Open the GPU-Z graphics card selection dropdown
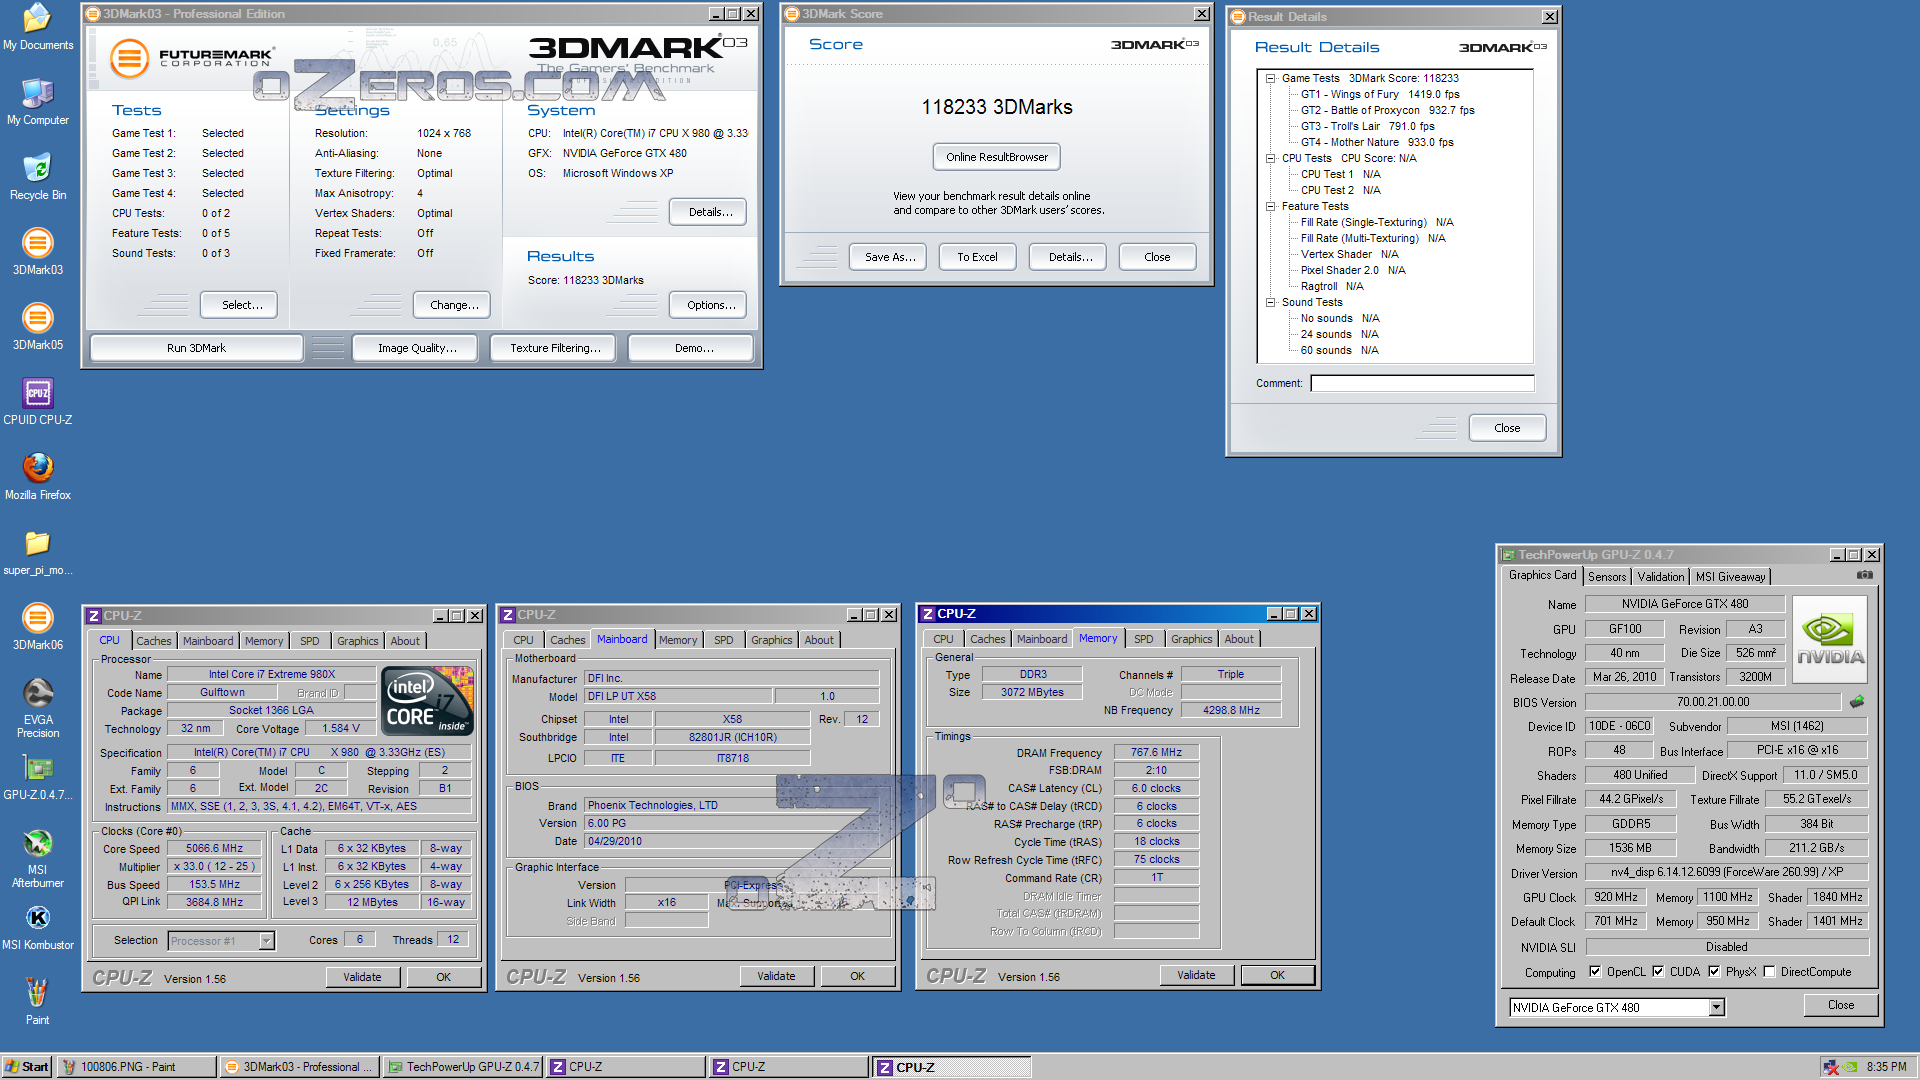Viewport: 1920px width, 1080px height. (1716, 1007)
